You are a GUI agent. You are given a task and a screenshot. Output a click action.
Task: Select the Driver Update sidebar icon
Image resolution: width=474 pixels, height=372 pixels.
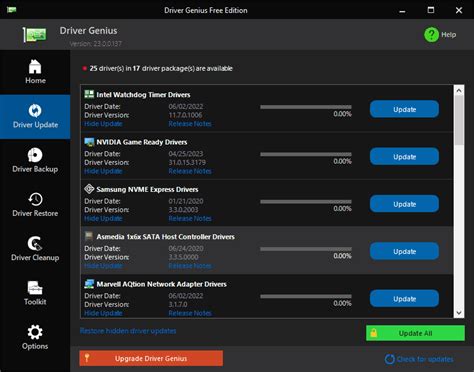point(35,111)
